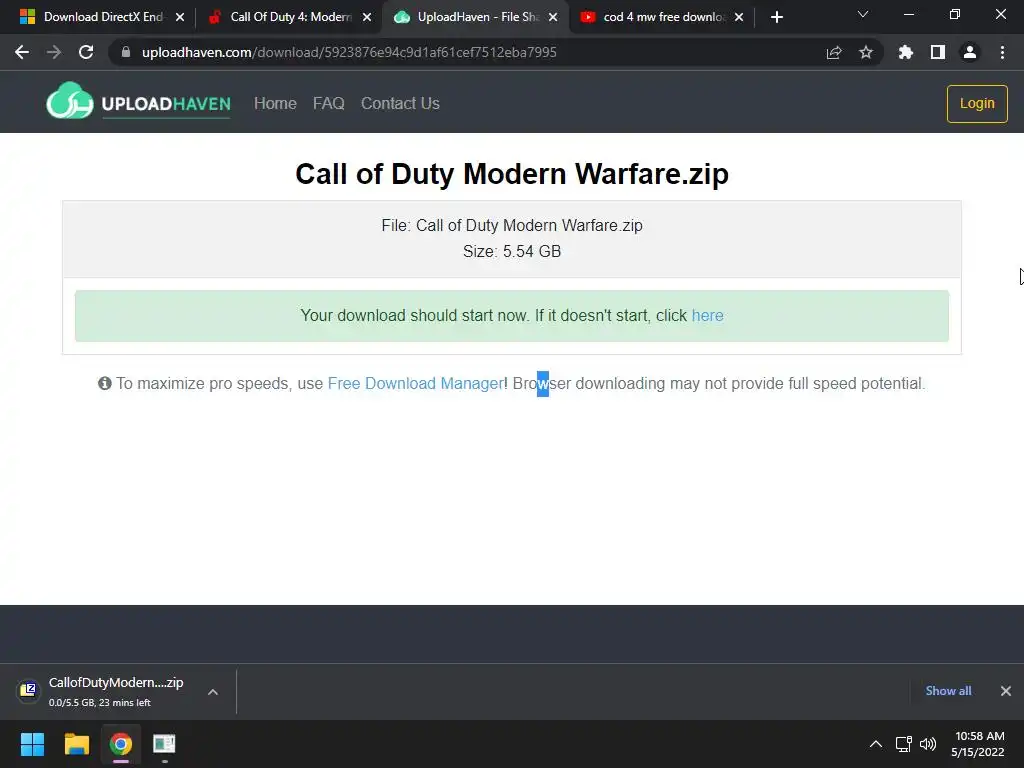Open the Windows Start menu
This screenshot has height=768, width=1024.
coord(32,744)
